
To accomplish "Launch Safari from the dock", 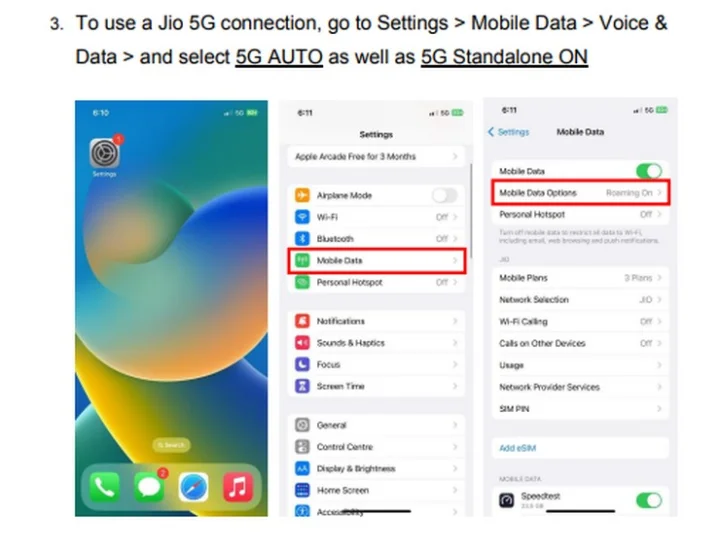I will [193, 487].
